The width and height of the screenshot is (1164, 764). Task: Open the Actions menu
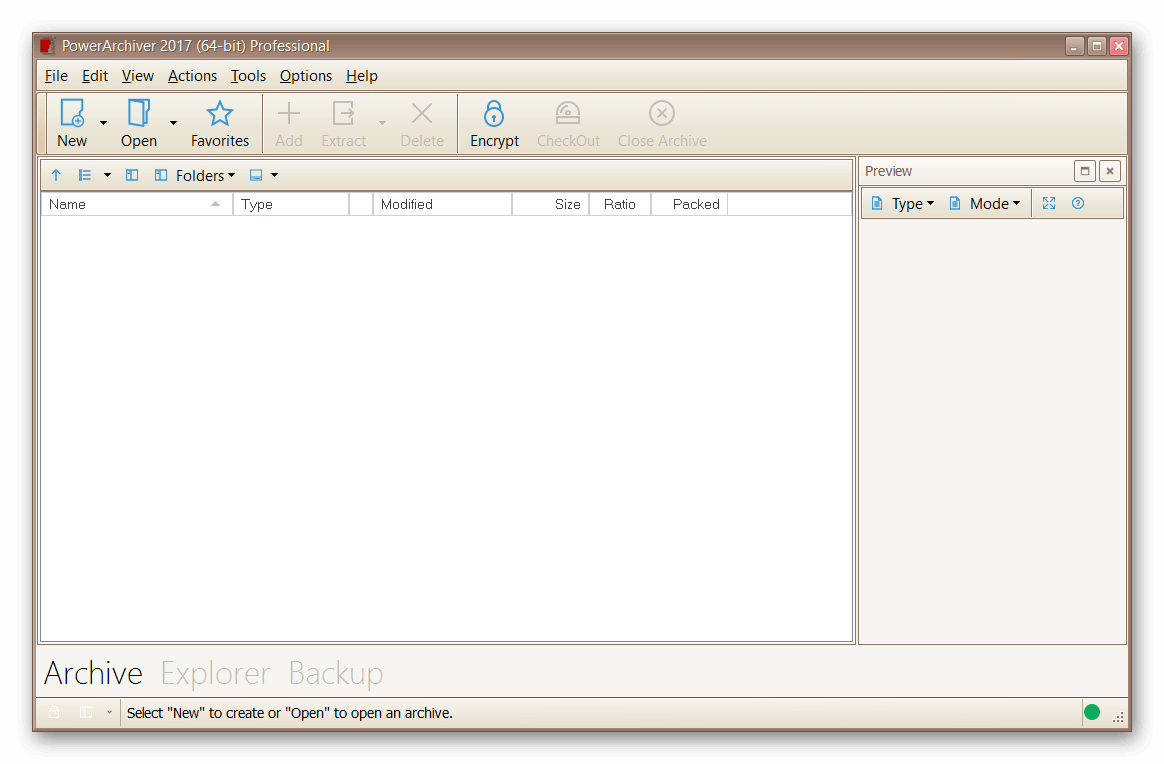[192, 76]
